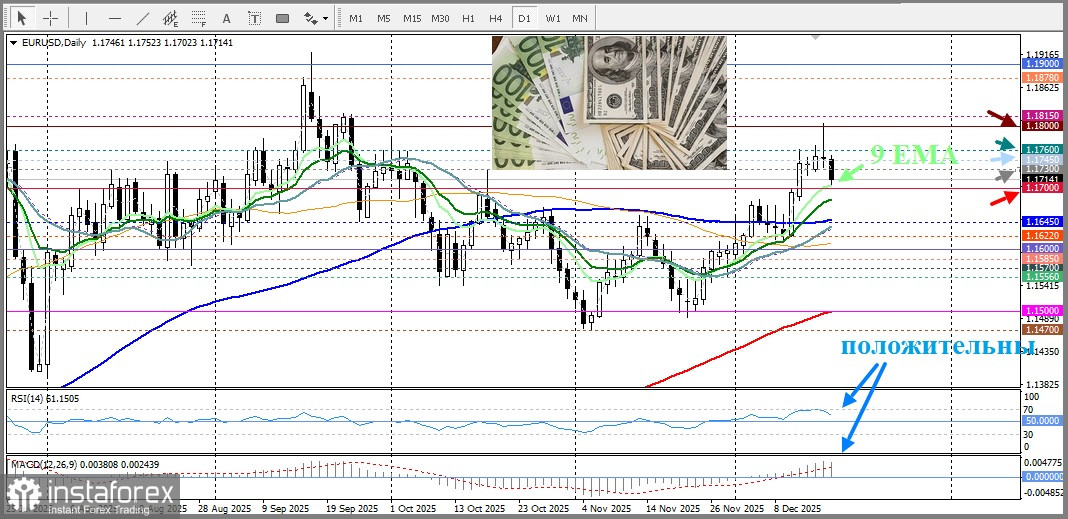Image resolution: width=1068 pixels, height=519 pixels.
Task: Toggle the W1 weekly timeframe
Action: click(x=552, y=18)
